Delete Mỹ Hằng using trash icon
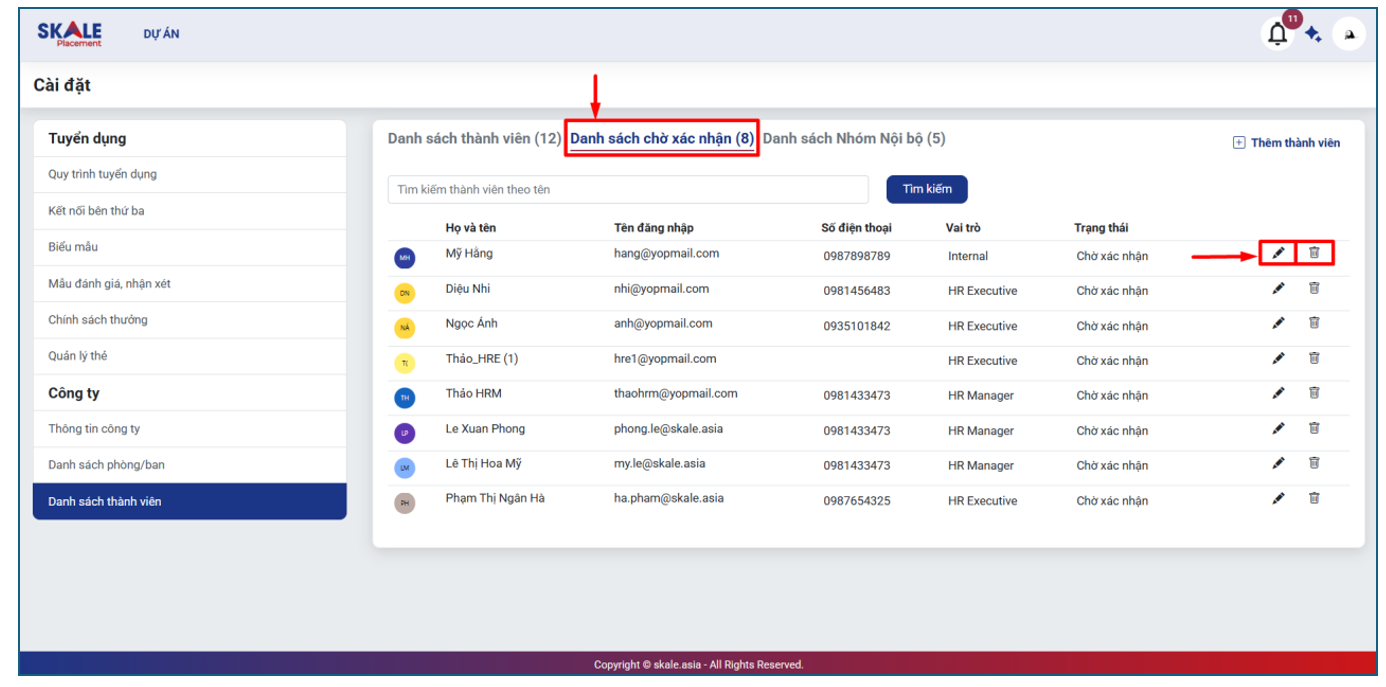Screen dimensions: 1386x687 1314,253
